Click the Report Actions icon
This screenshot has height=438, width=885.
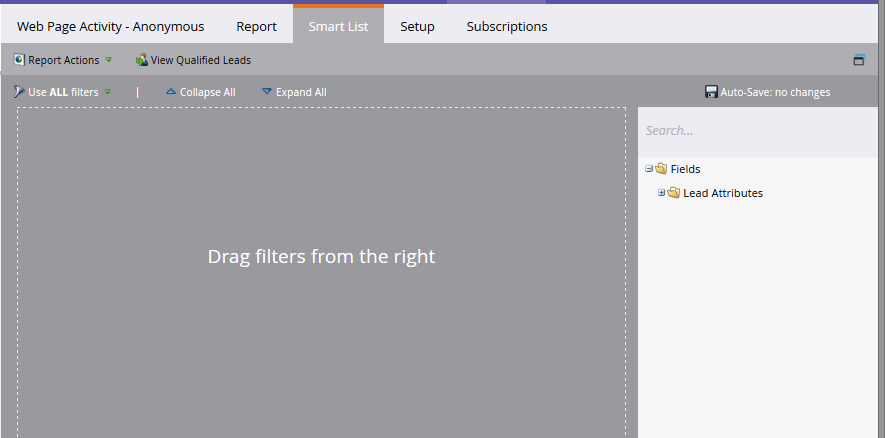[x=19, y=60]
